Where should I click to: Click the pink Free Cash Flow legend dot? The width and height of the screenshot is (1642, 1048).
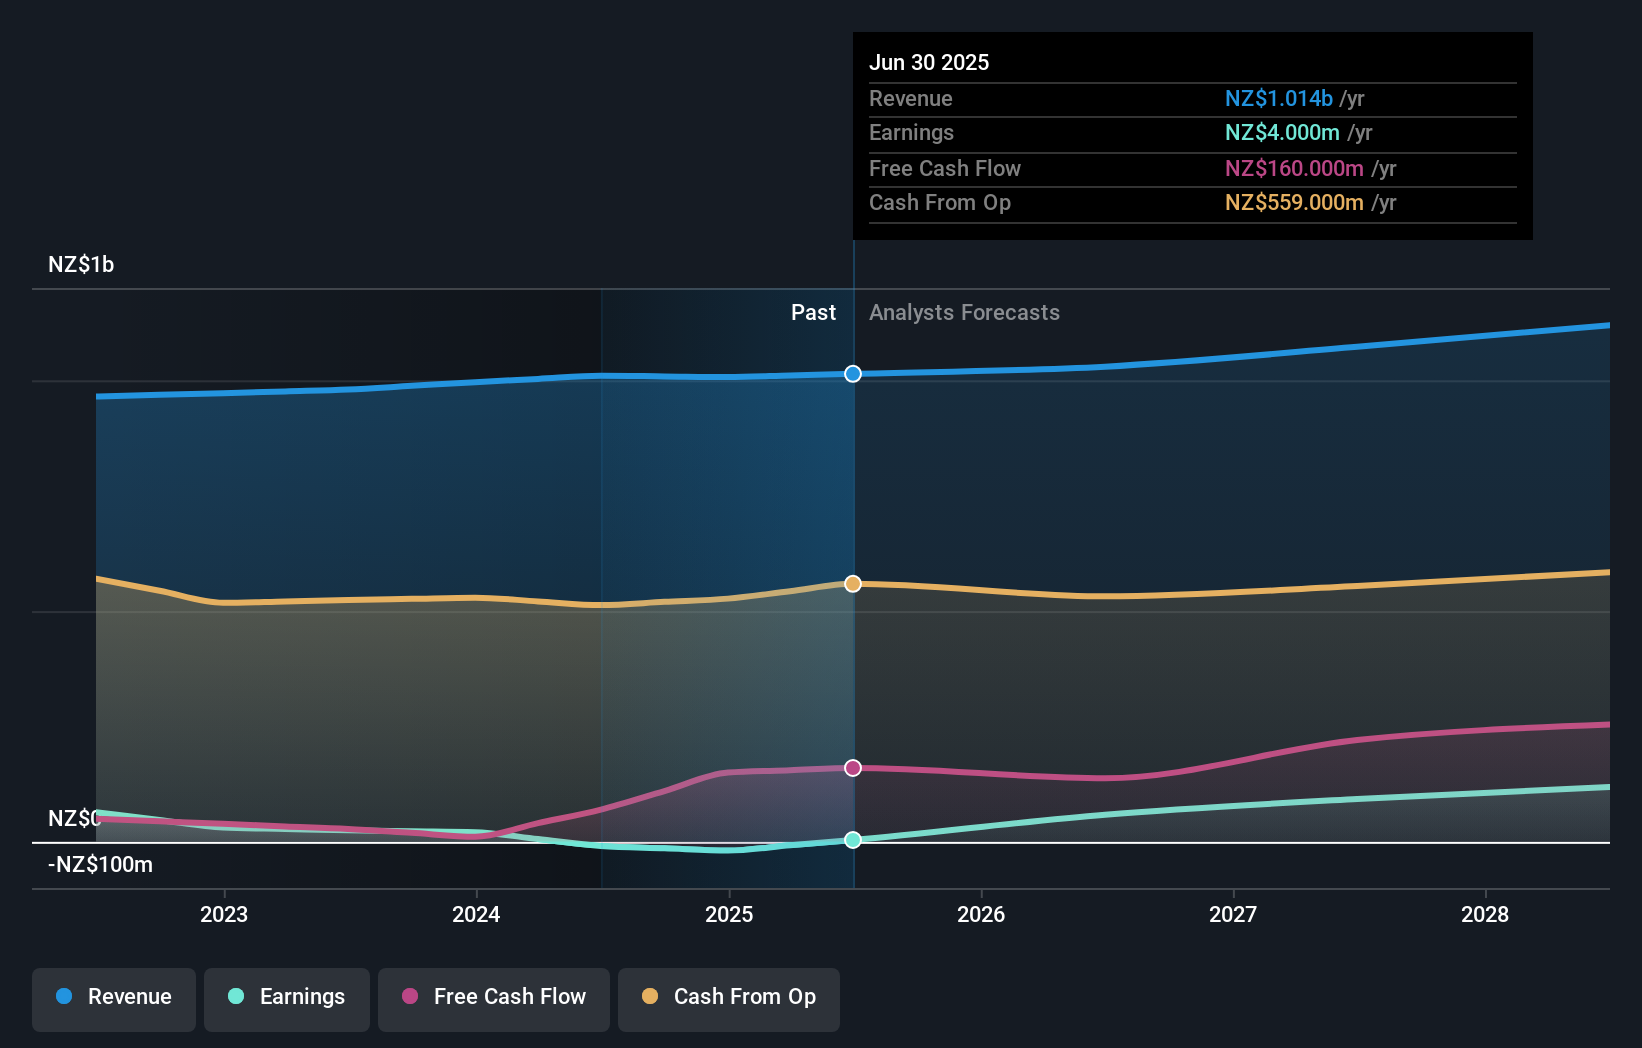pos(407,998)
